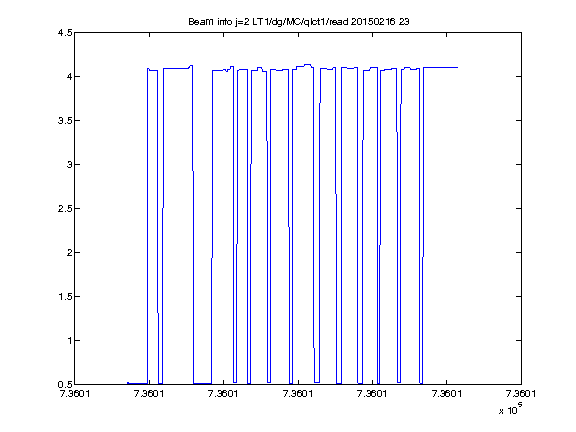Select the final flat blue line segment near 4.1
The width and height of the screenshot is (576, 432).
[x=441, y=68]
